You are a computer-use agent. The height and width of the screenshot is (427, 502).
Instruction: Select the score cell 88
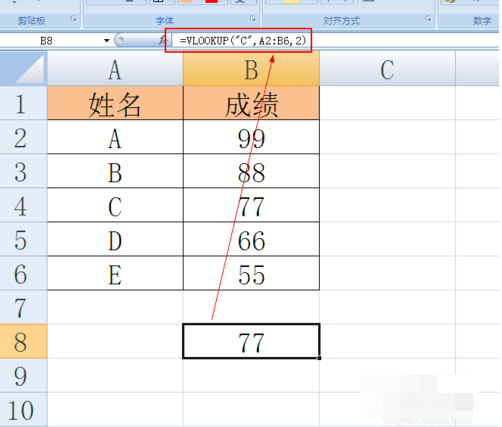(x=251, y=171)
